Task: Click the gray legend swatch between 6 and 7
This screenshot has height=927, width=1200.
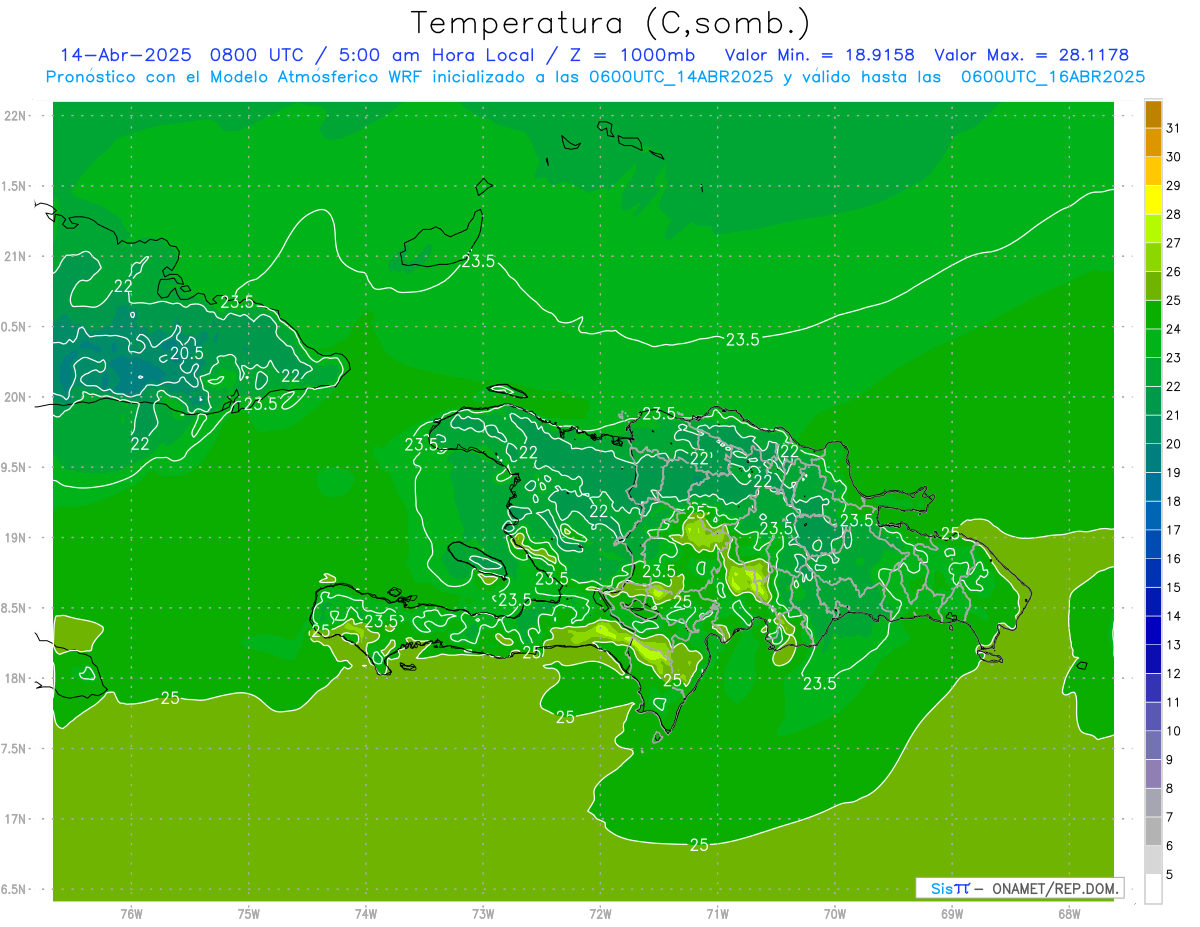Action: (1153, 831)
